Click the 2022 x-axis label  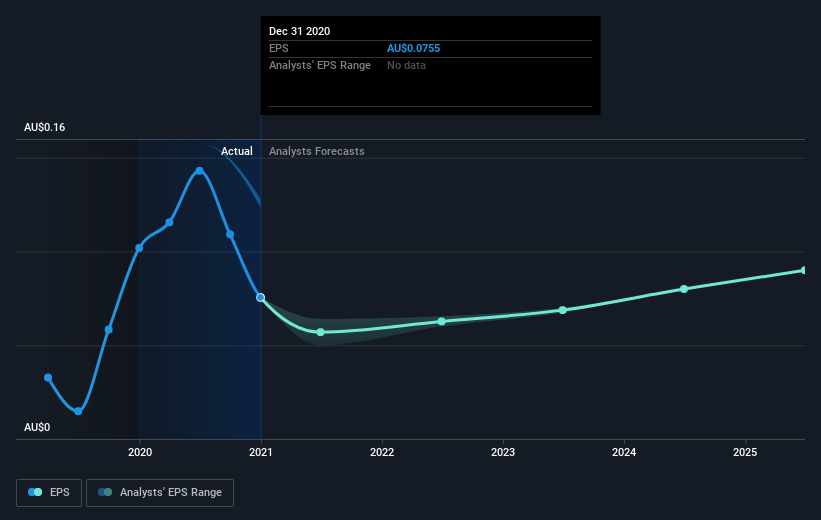382,452
